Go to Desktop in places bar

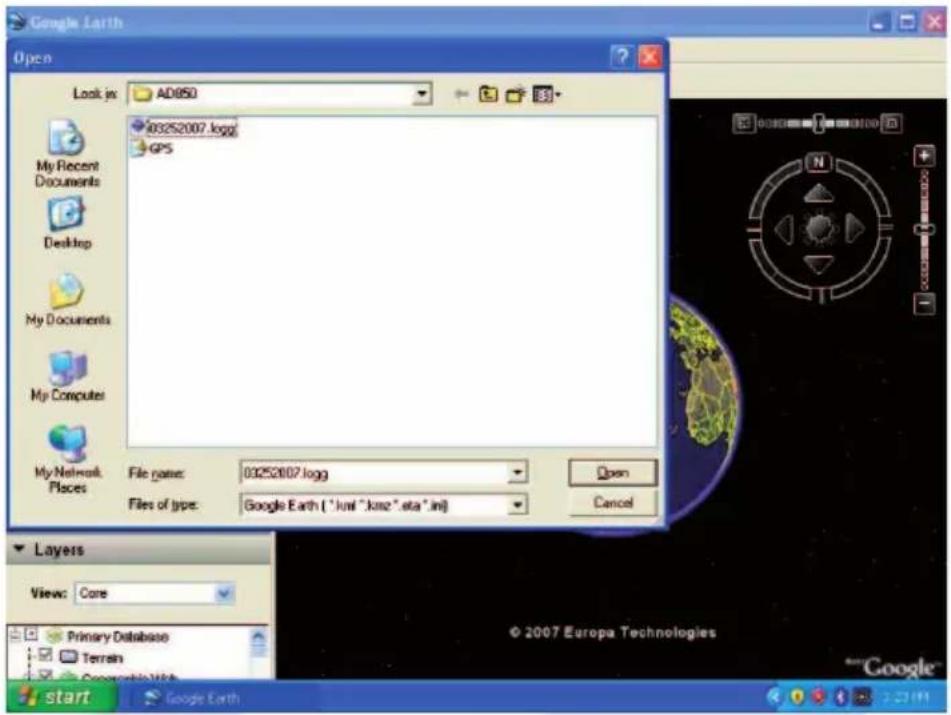coord(67,223)
